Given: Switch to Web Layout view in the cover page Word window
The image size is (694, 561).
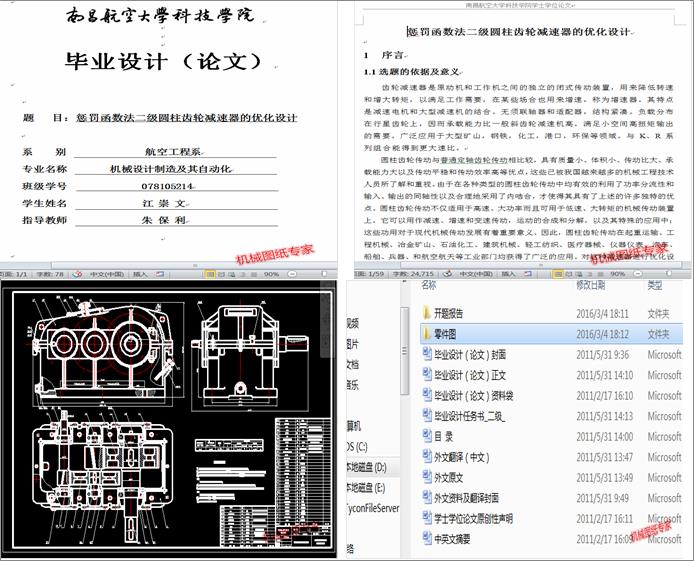Looking at the screenshot, I should [x=231, y=274].
